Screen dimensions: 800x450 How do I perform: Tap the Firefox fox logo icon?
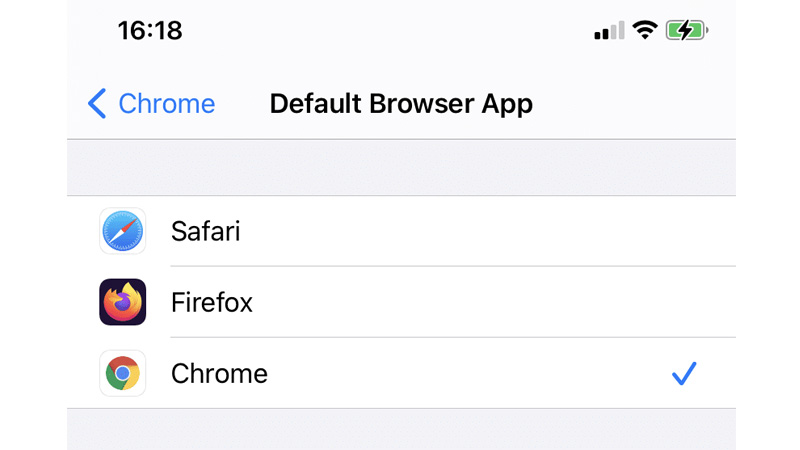point(123,302)
